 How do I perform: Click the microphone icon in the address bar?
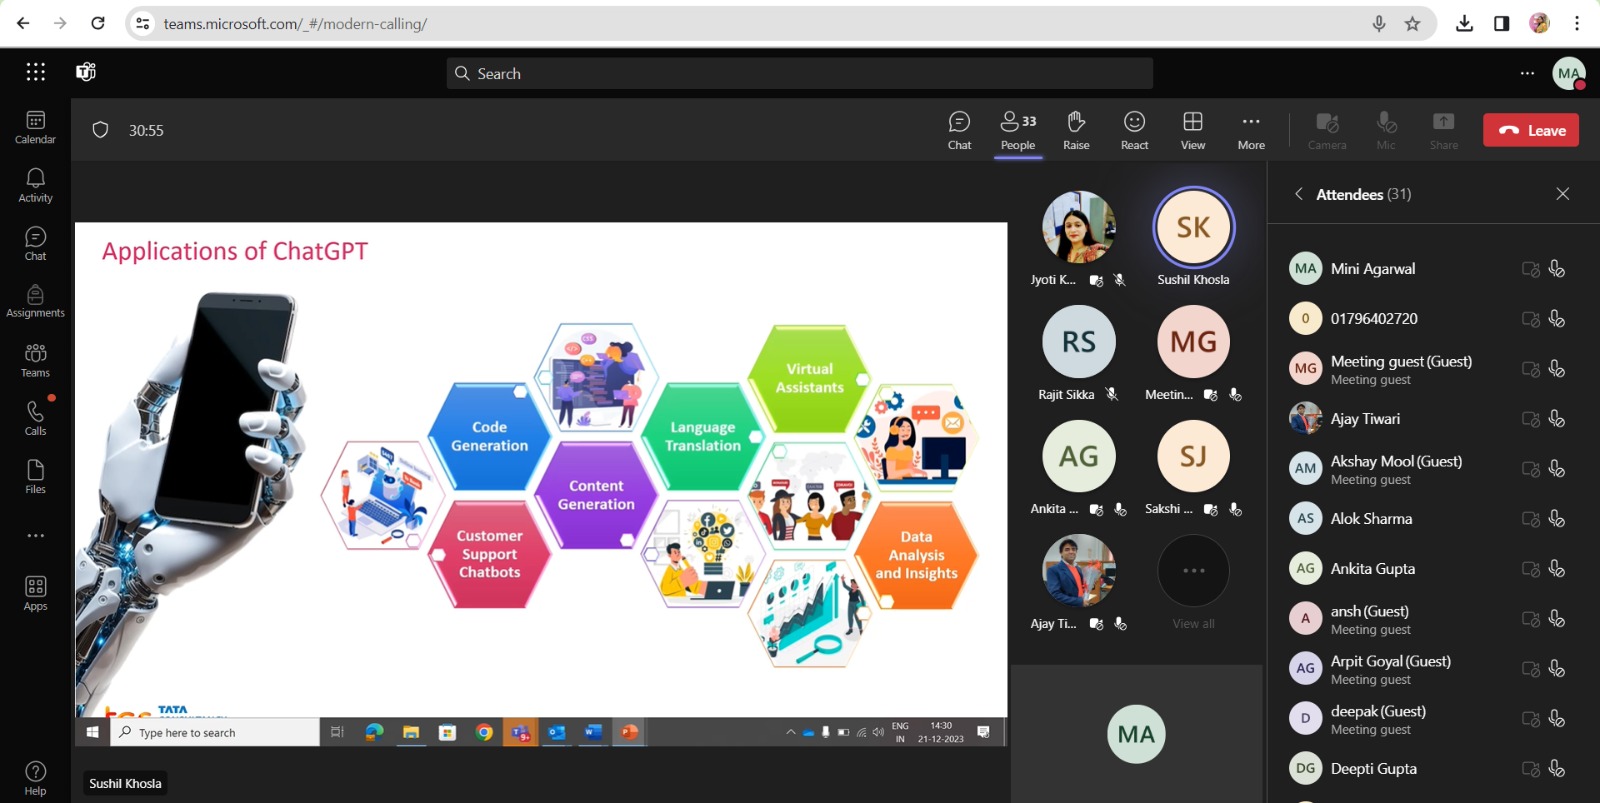pos(1379,24)
